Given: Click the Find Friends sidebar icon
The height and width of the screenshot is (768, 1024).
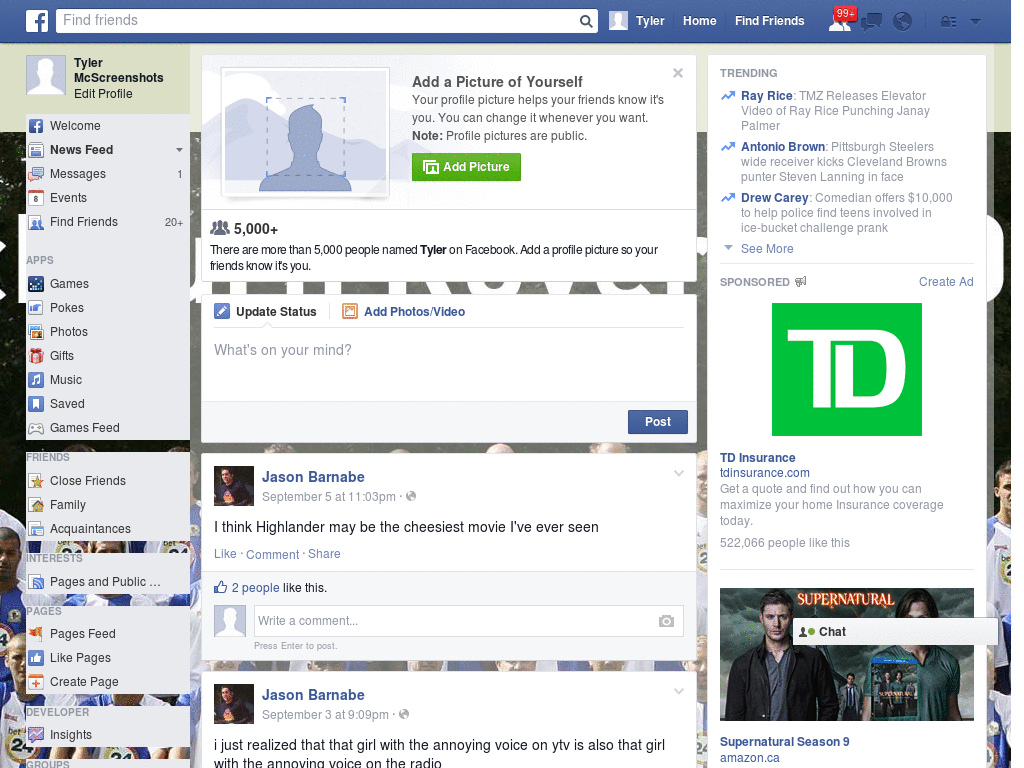Looking at the screenshot, I should coord(36,222).
